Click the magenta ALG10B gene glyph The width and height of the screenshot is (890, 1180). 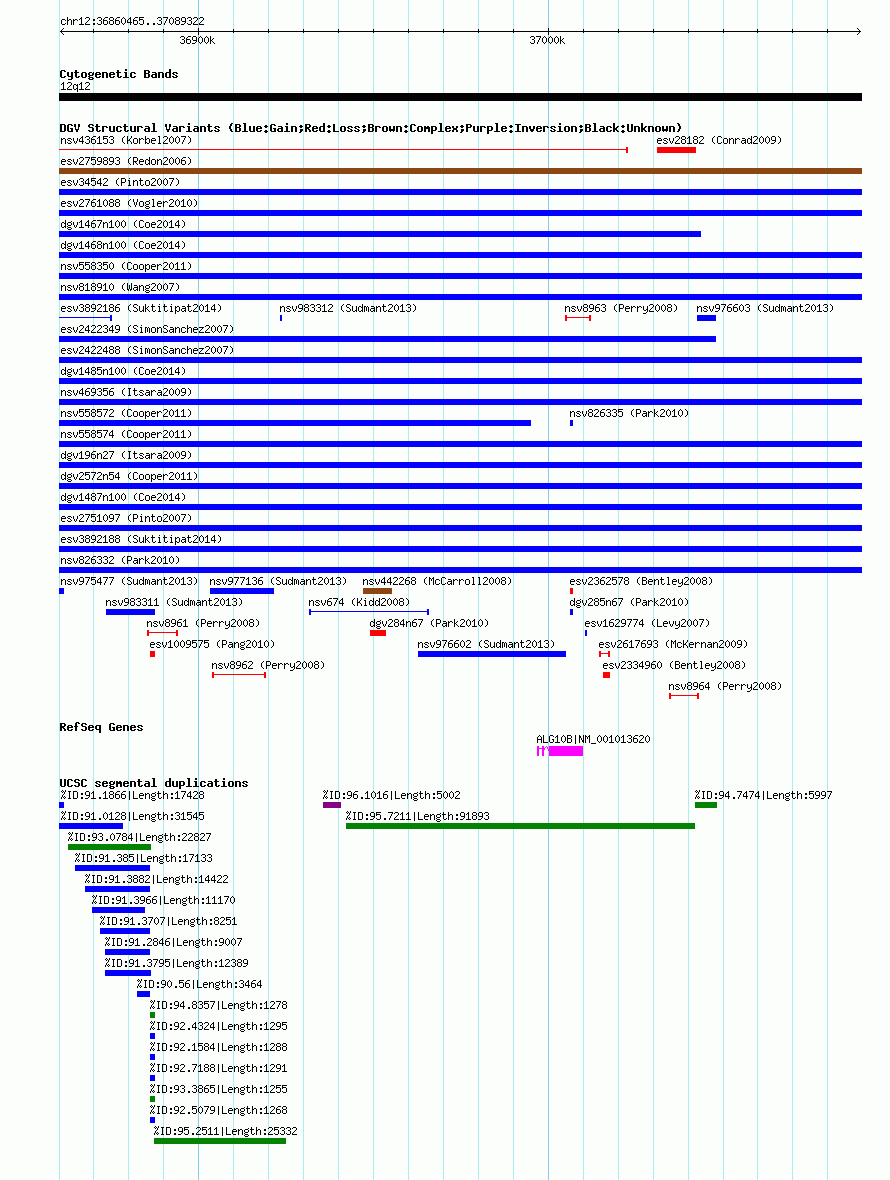pyautogui.click(x=560, y=751)
